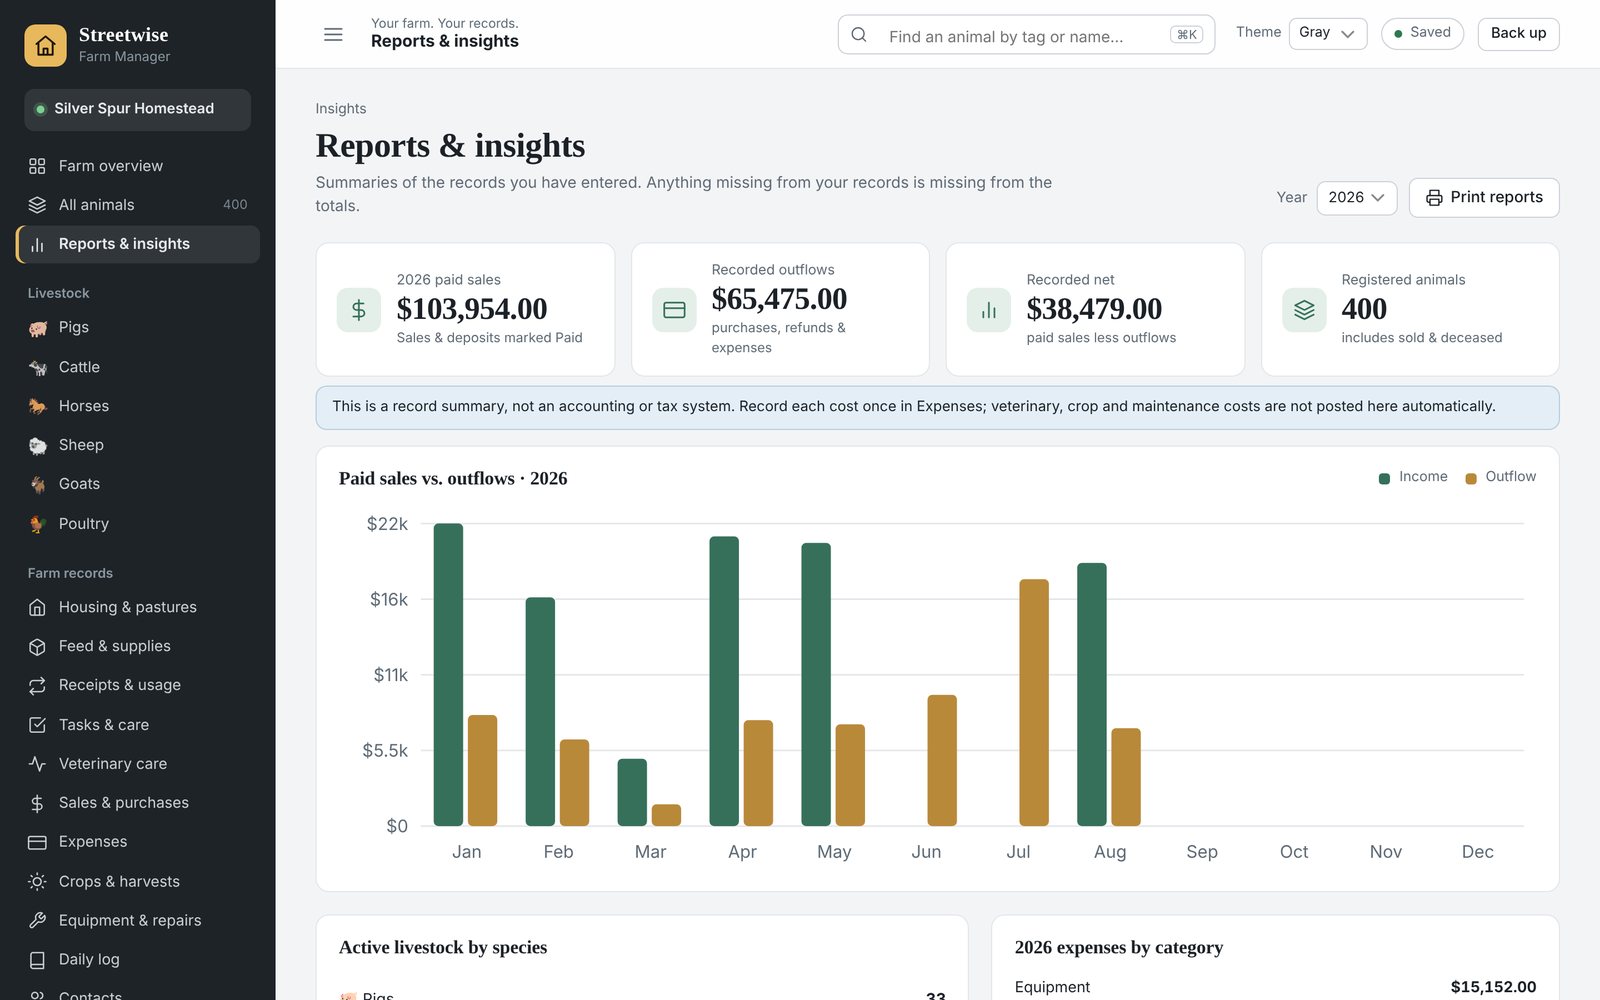Open Veterinary care records
Screen dimensions: 1600x1000
point(138,763)
